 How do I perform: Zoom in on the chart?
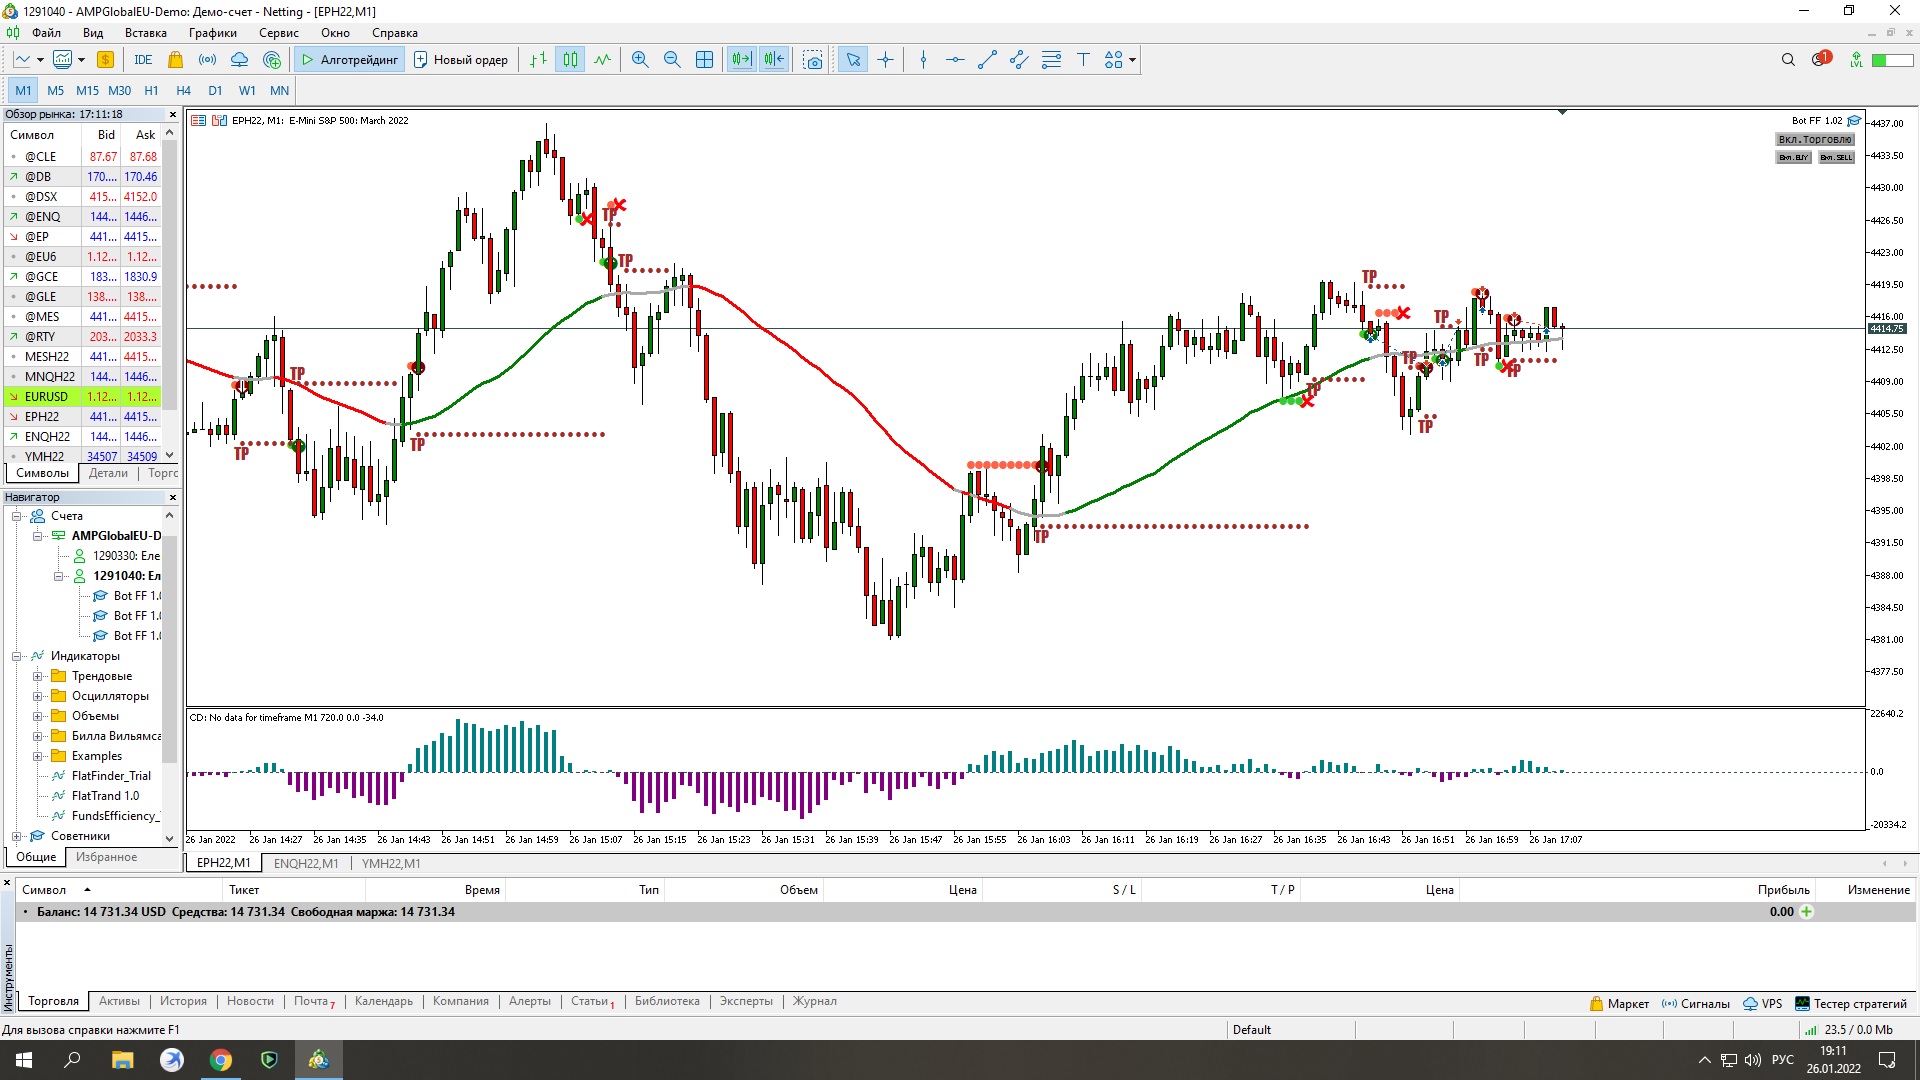click(640, 60)
